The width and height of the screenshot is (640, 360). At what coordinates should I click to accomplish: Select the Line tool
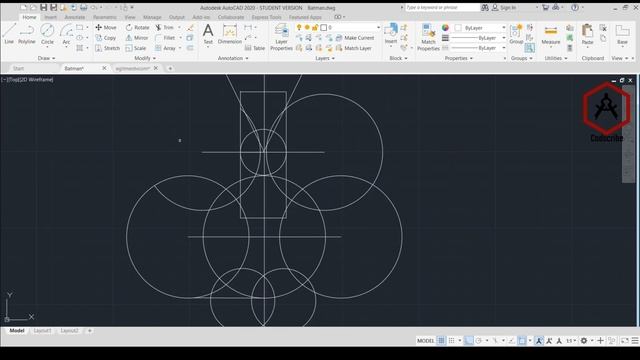pos(9,33)
